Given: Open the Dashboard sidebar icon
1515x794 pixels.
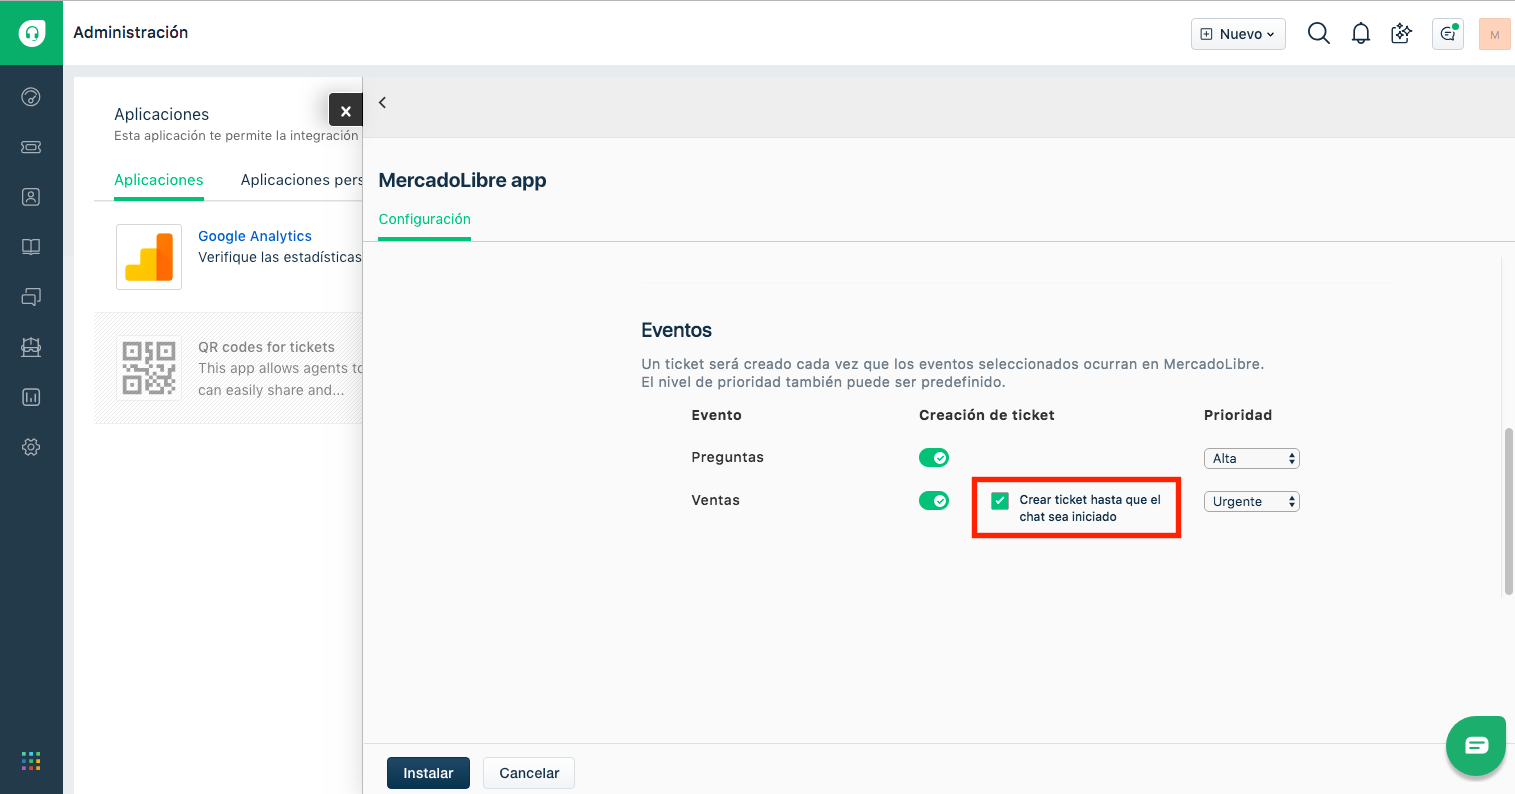Looking at the screenshot, I should coord(31,97).
